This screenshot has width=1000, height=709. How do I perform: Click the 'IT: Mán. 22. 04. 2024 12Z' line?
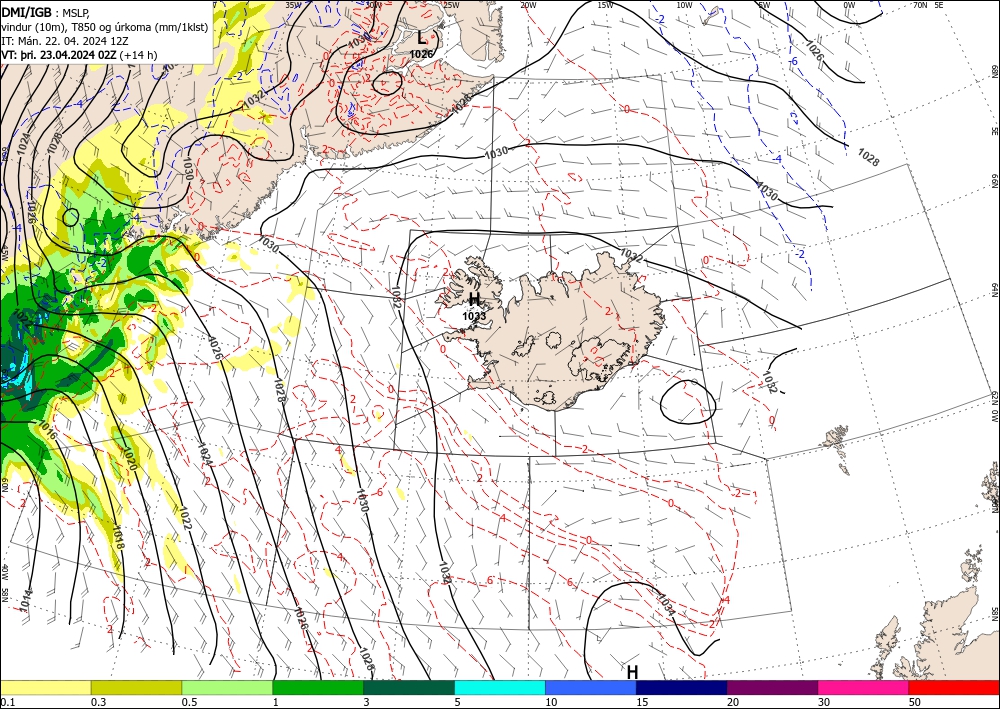65,41
